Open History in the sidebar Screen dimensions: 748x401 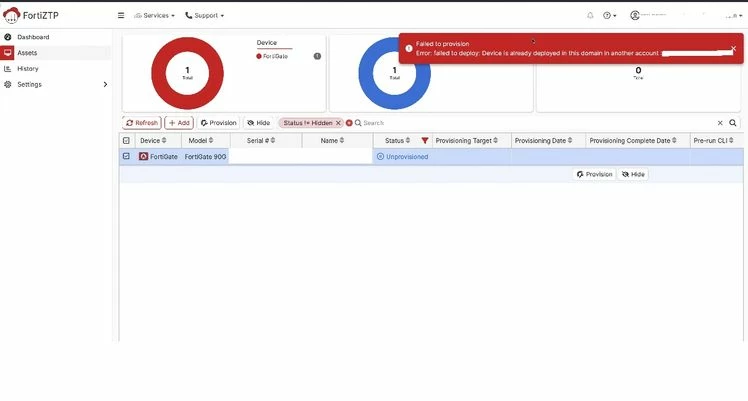pyautogui.click(x=28, y=68)
